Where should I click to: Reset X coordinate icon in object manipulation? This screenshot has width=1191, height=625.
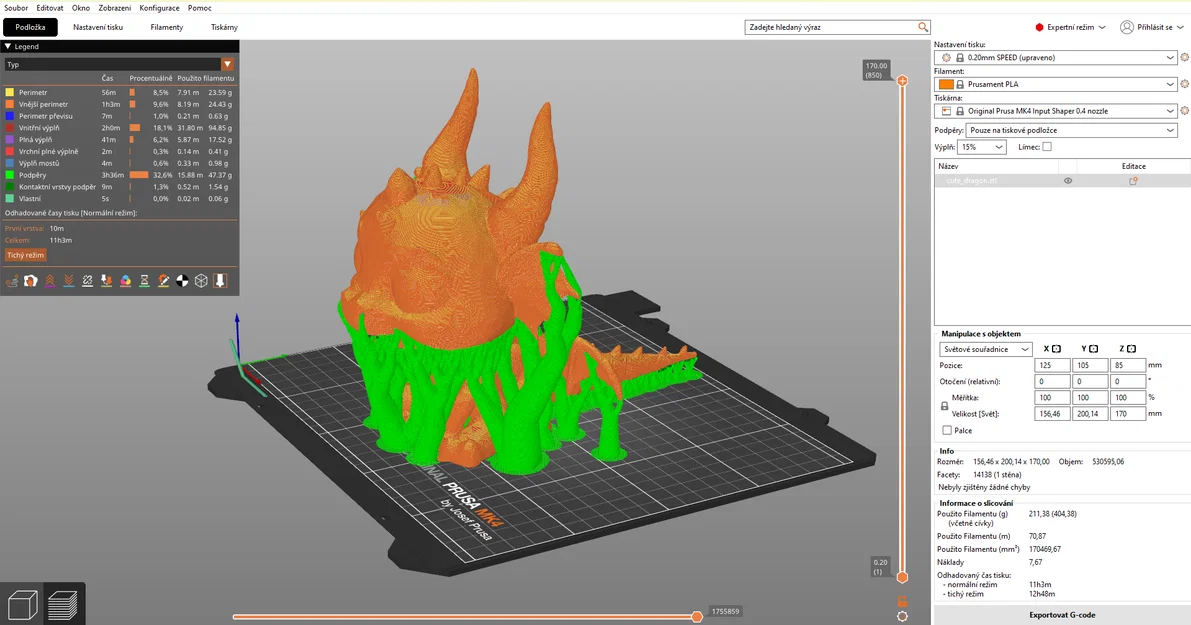point(1056,349)
